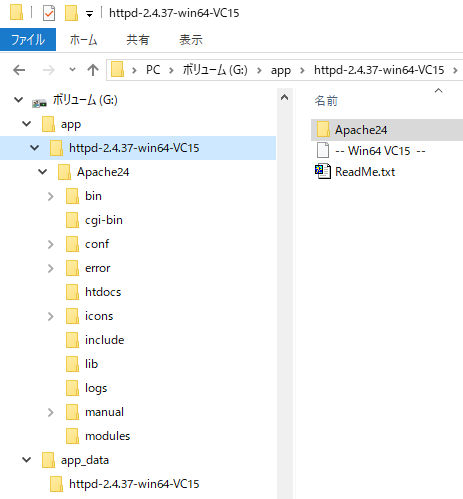Open the Customize Quick Access Toolbar dropdown
The height and width of the screenshot is (499, 463).
(89, 14)
